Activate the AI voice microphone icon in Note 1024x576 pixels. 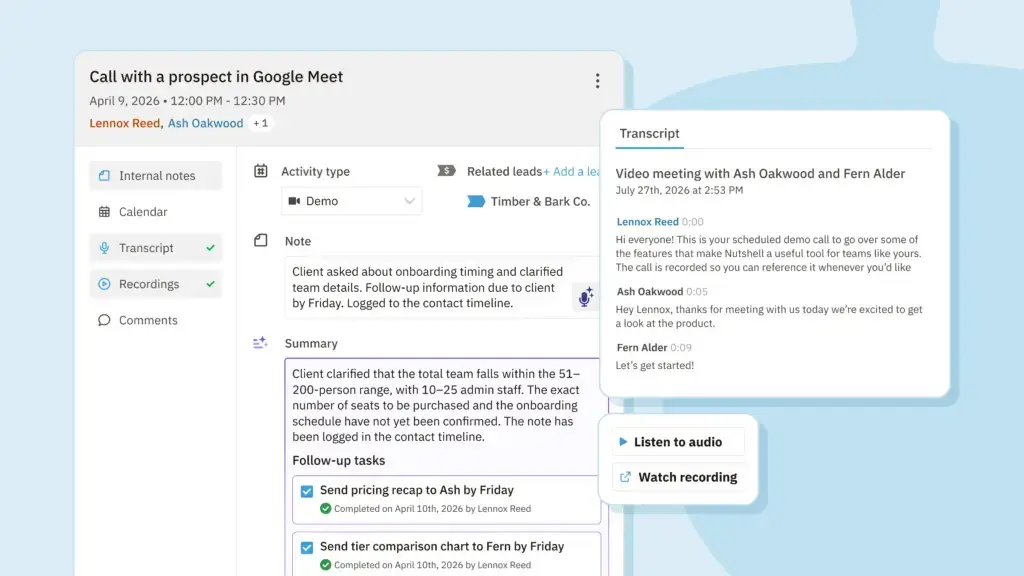[585, 296]
